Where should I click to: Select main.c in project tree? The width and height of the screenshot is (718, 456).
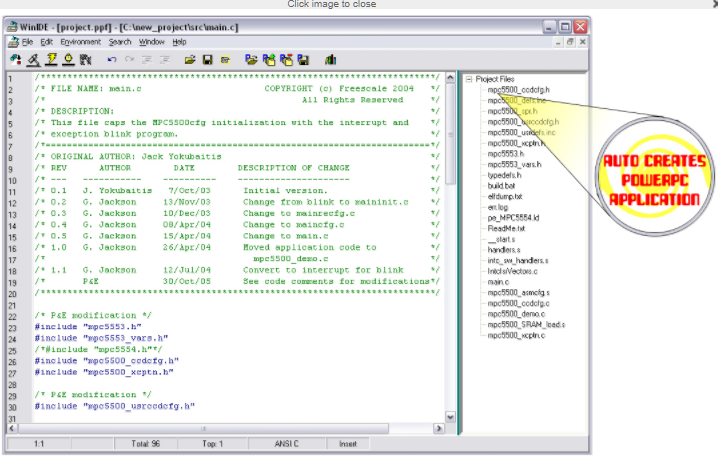click(x=498, y=282)
